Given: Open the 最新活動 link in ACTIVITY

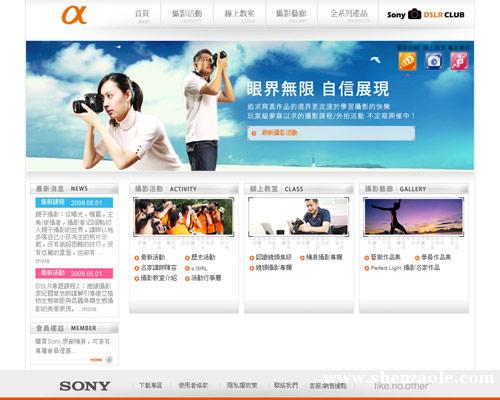Looking at the screenshot, I should pyautogui.click(x=153, y=257).
